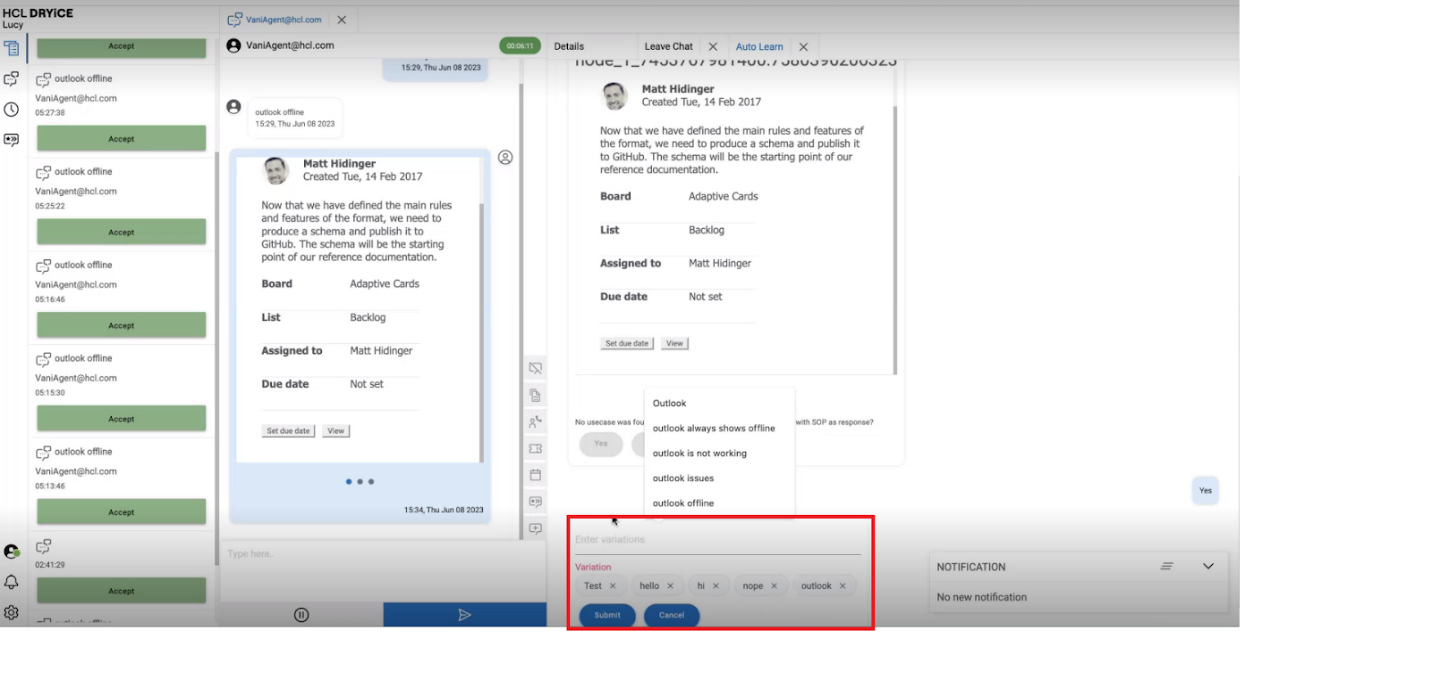Click 'Set due date' in chat card
The width and height of the screenshot is (1431, 679).
pos(288,431)
